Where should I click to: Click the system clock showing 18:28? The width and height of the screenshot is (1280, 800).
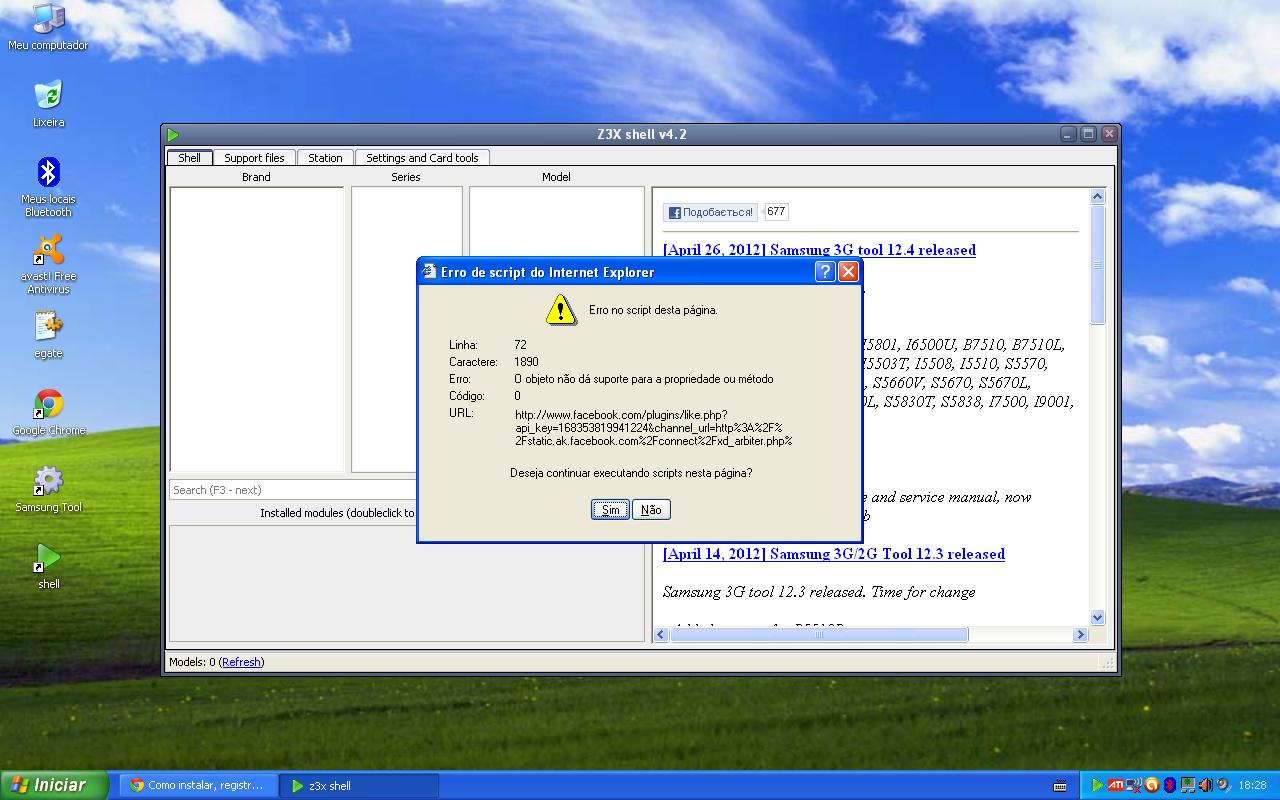(x=1252, y=786)
